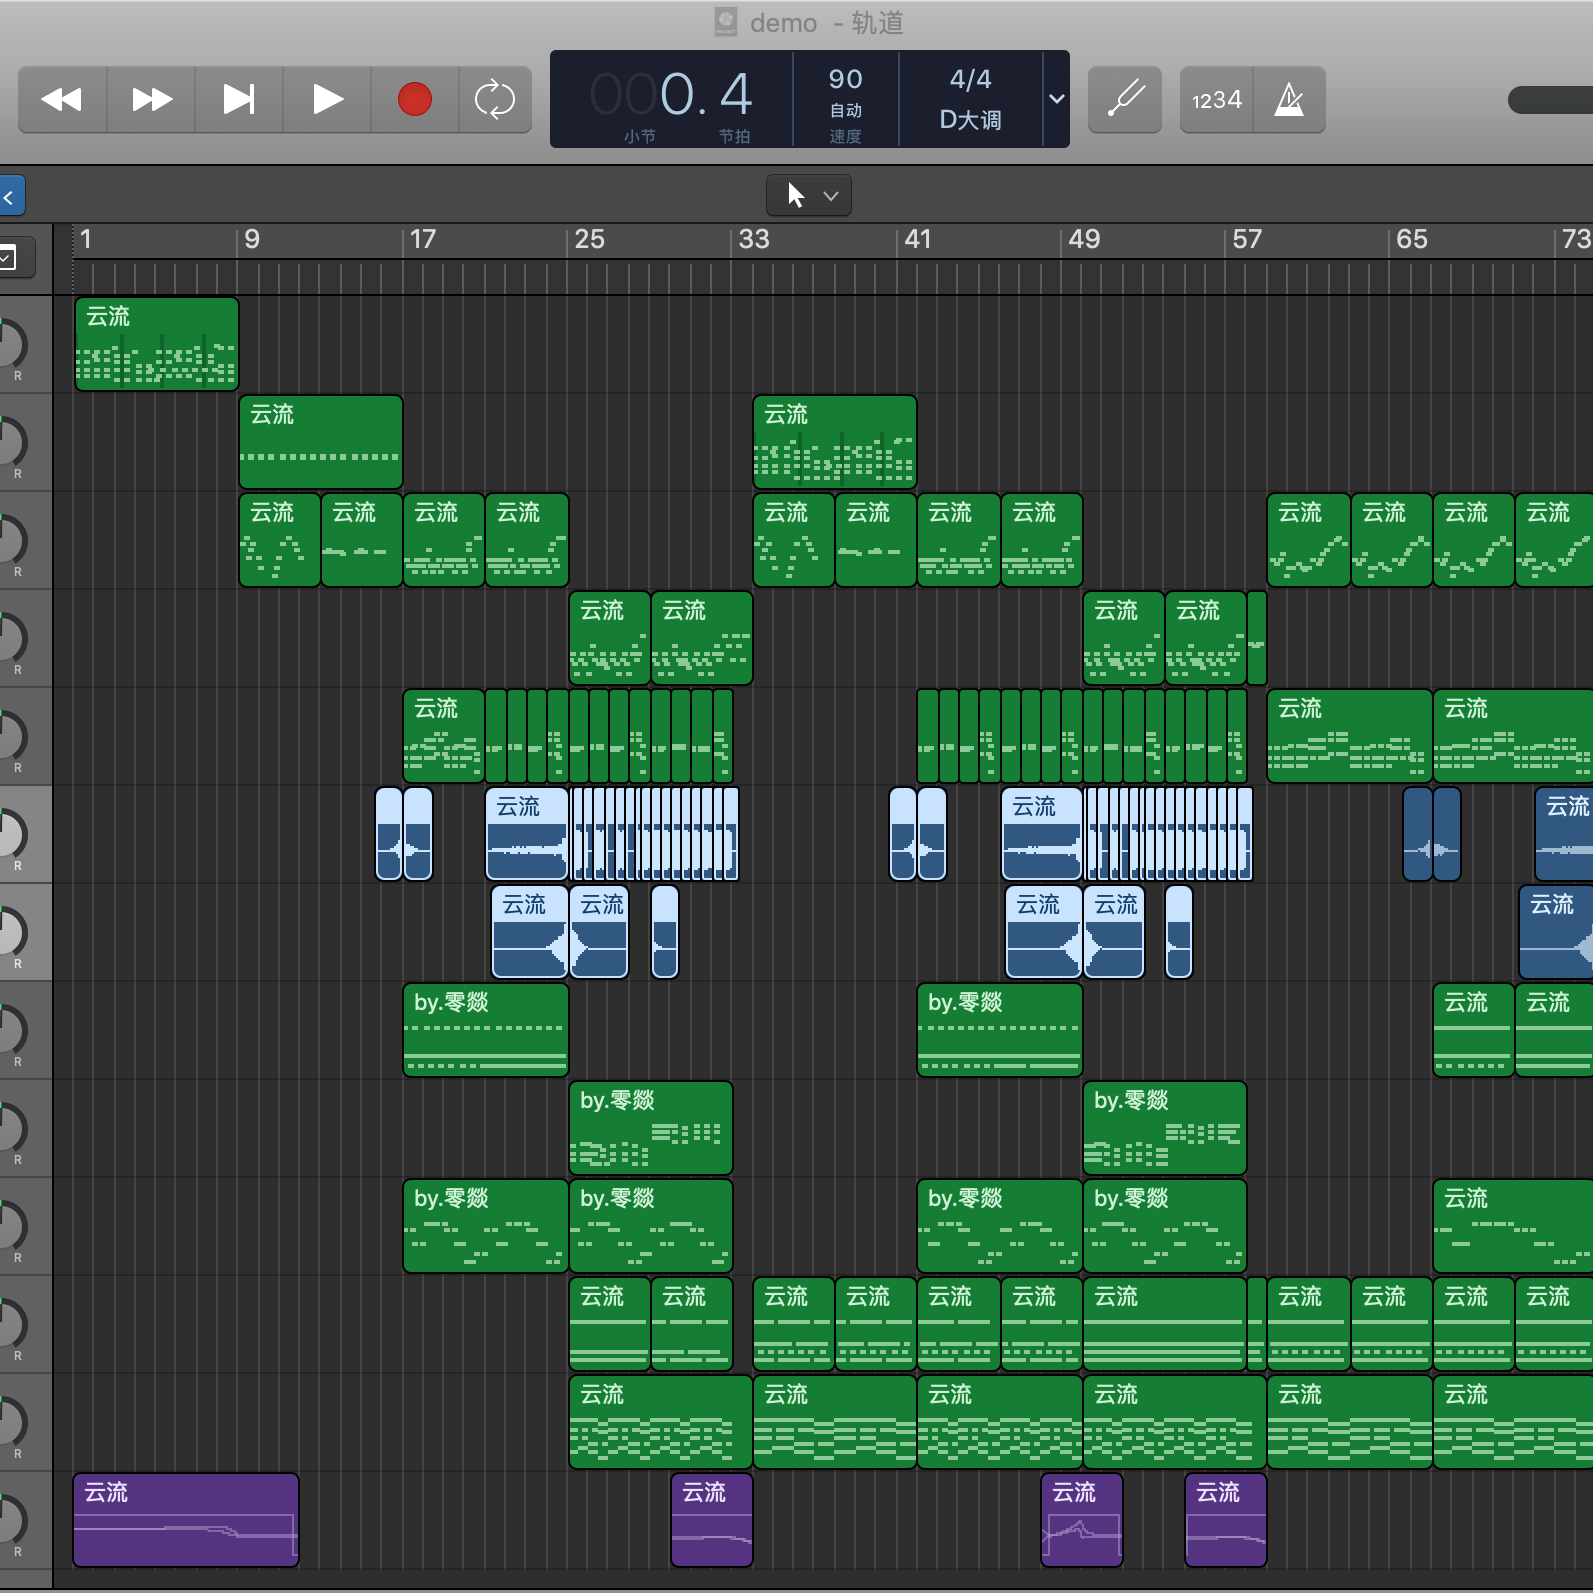Toggle the metronome click
The width and height of the screenshot is (1593, 1593).
[1289, 100]
